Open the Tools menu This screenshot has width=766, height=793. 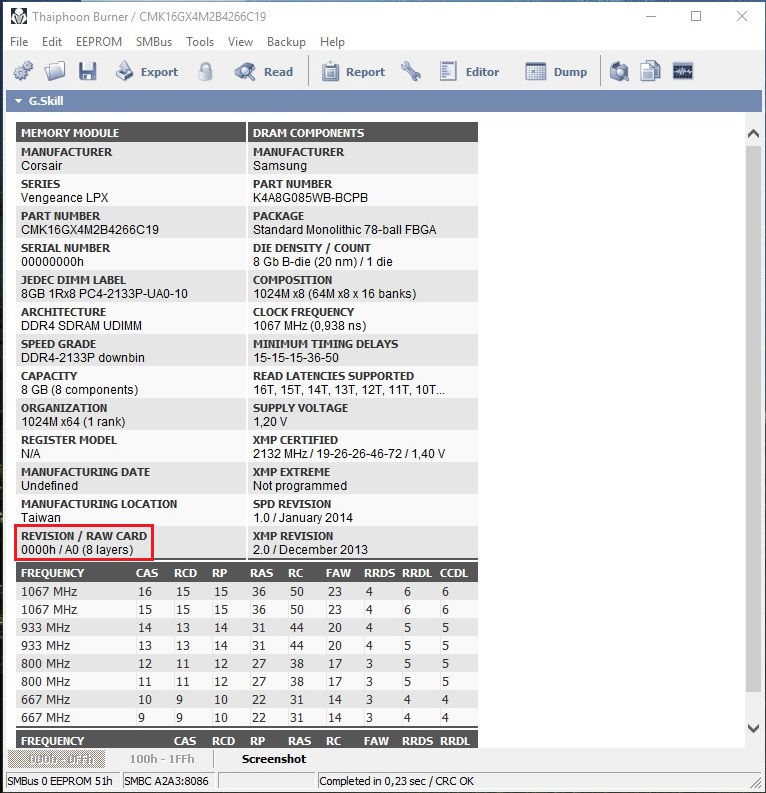200,42
